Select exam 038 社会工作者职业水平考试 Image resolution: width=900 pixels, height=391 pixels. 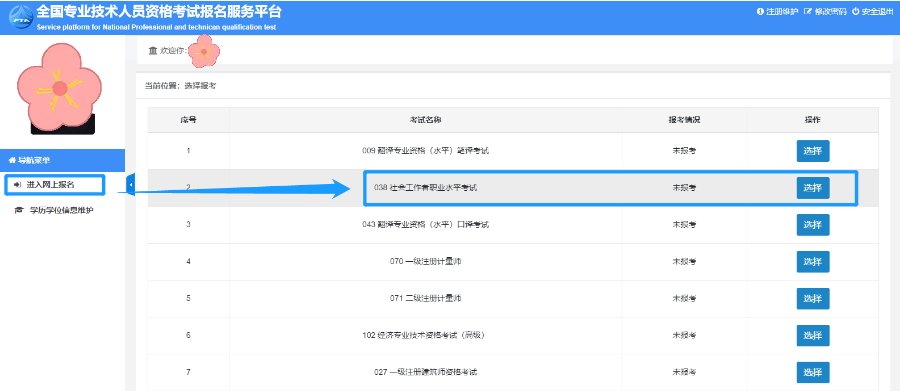[813, 188]
